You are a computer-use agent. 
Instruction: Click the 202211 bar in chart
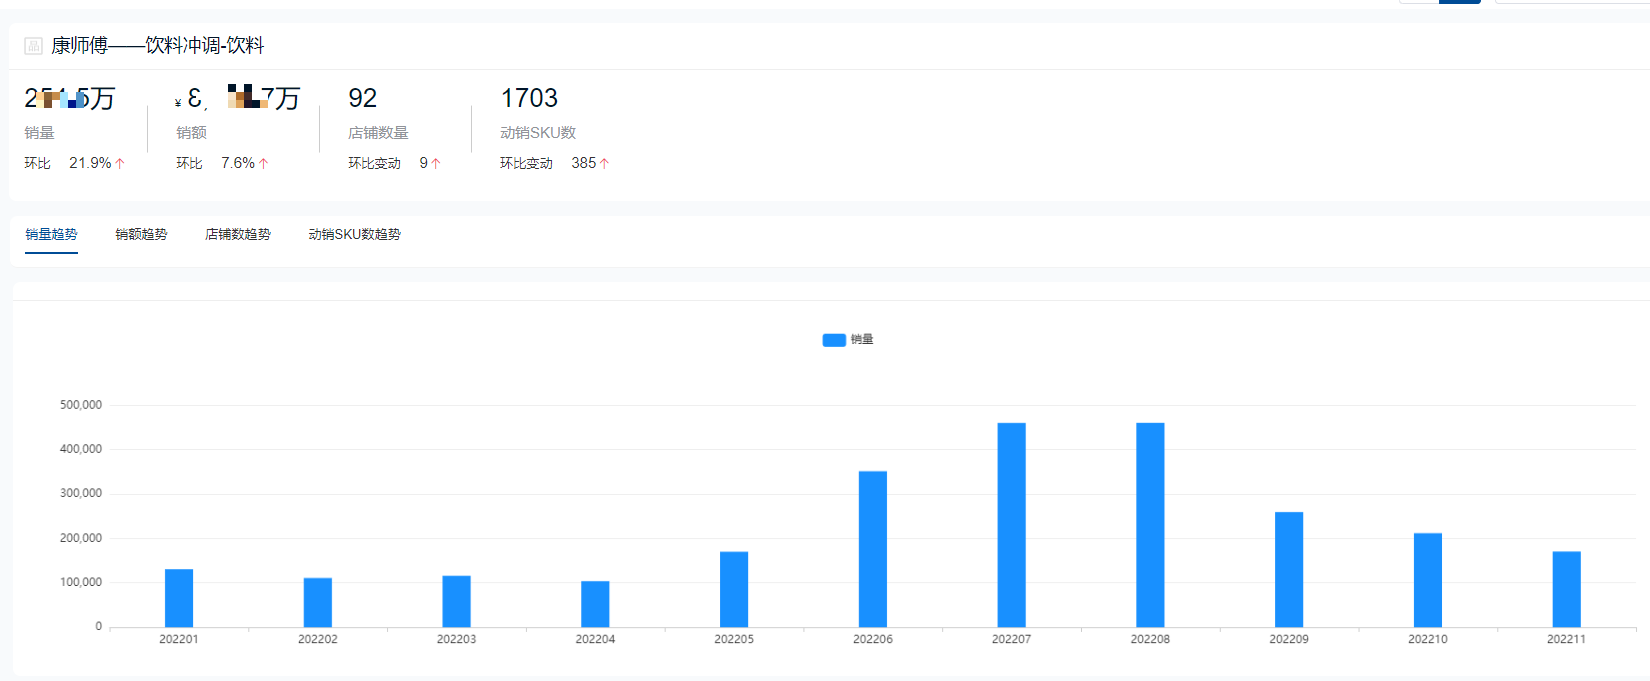(x=1566, y=589)
